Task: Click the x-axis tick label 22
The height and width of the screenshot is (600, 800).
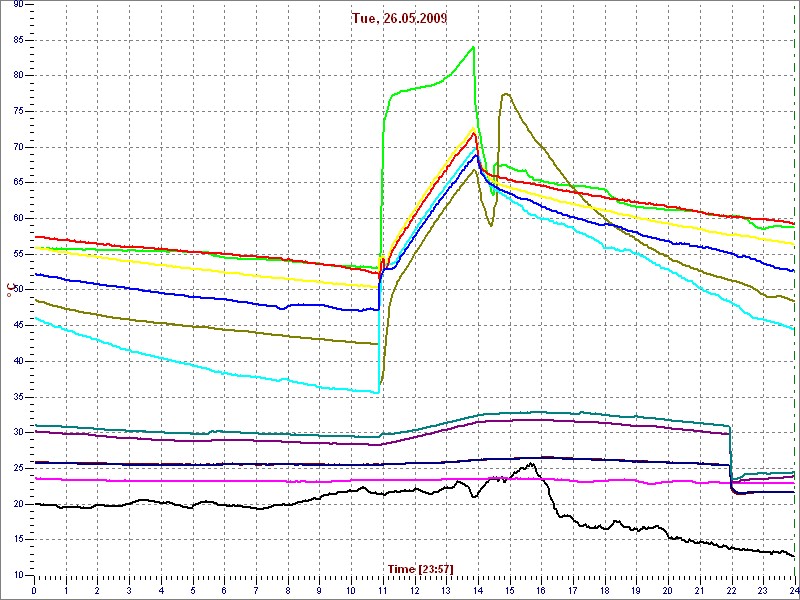Action: coord(730,590)
